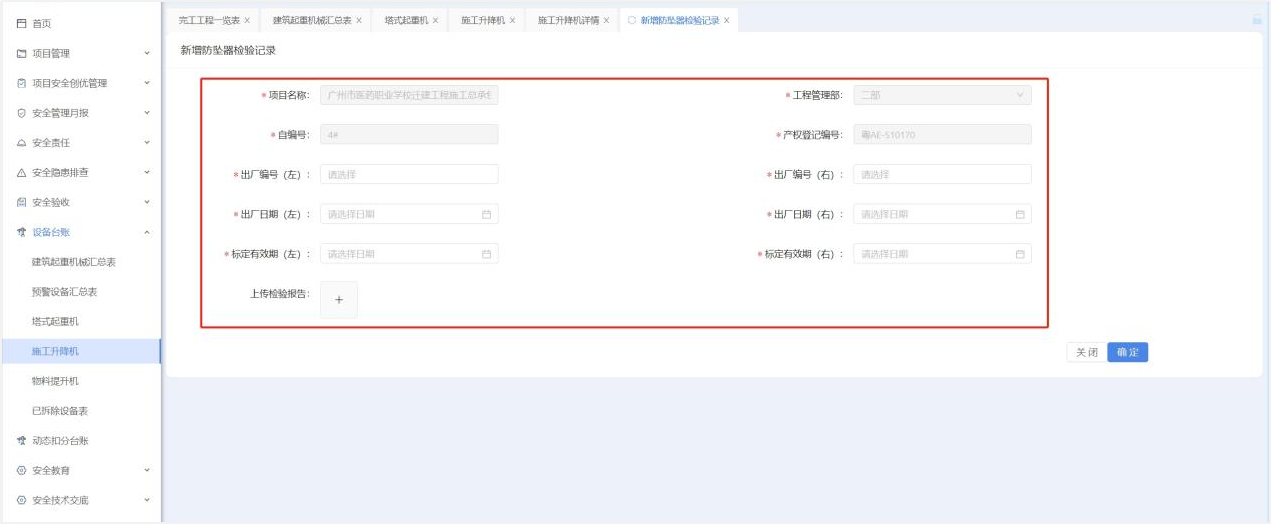Screen dimensions: 1271x524
Task: Click the 关闭 button
Action: tap(1086, 352)
